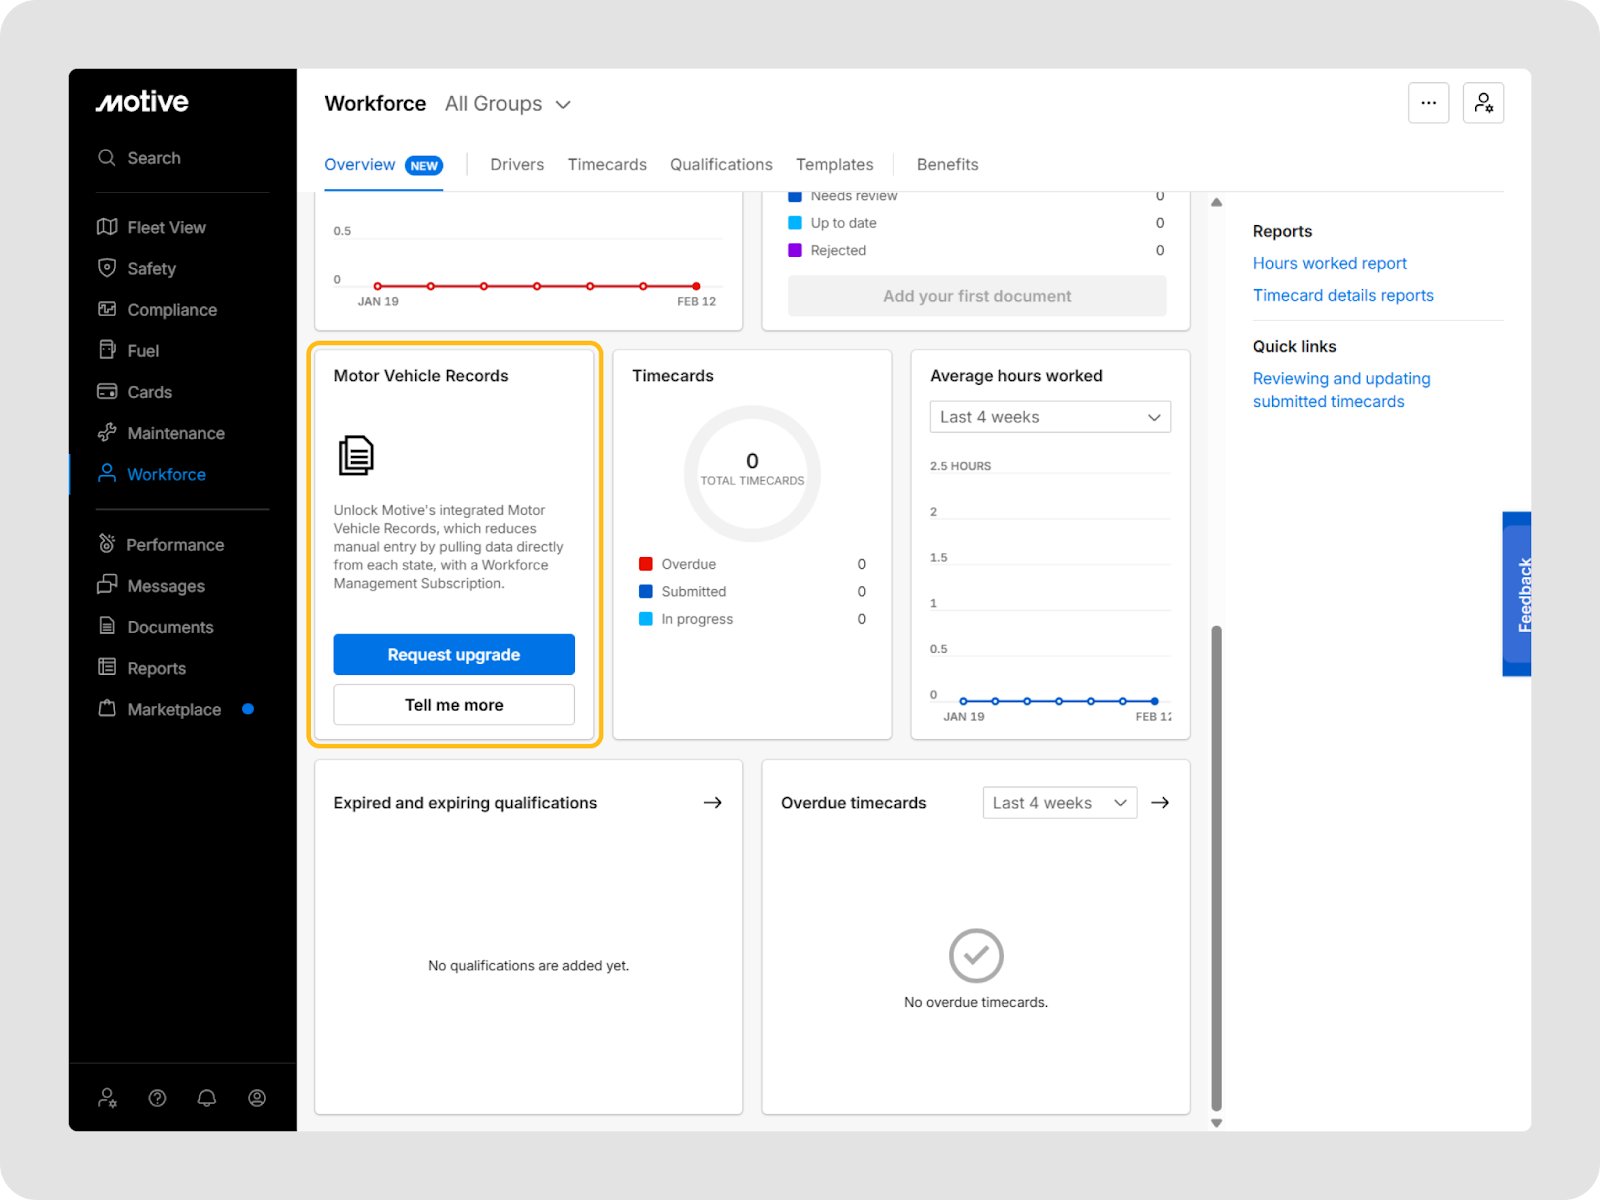
Task: Open Overdue timecards Last 4 weeks dropdown
Action: click(1059, 803)
